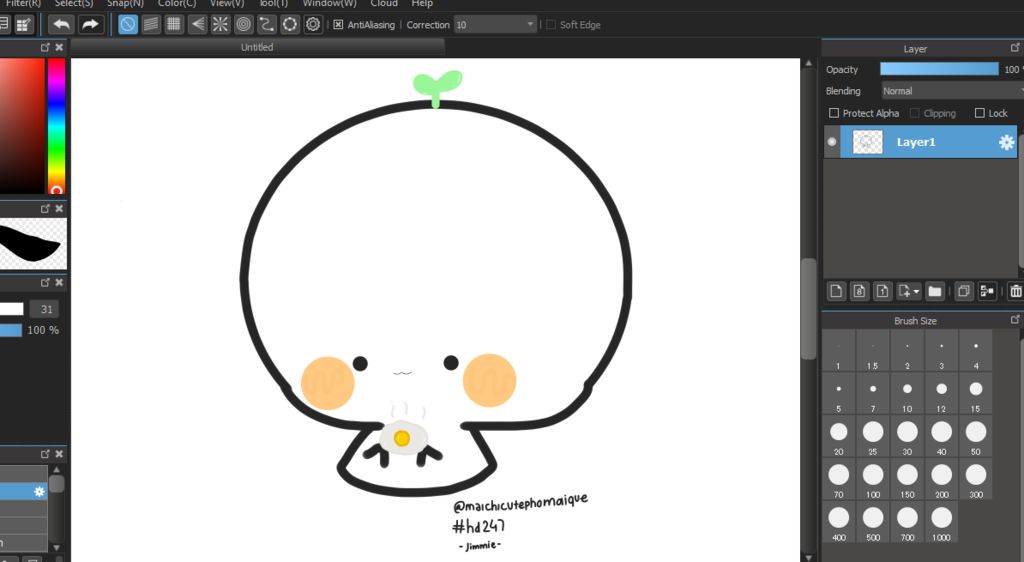Viewport: 1024px width, 562px height.
Task: Enable the radial lines snap guide
Action: 220,25
